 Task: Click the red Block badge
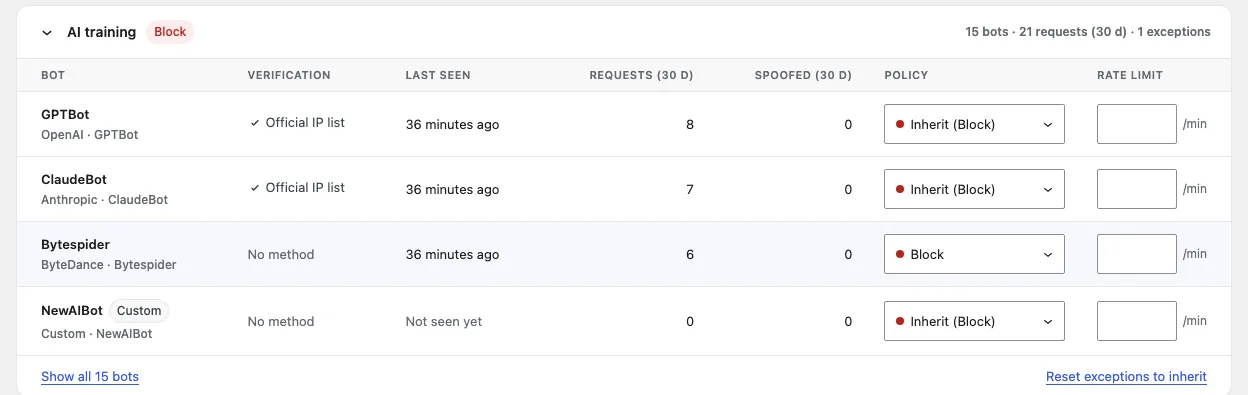click(x=170, y=32)
